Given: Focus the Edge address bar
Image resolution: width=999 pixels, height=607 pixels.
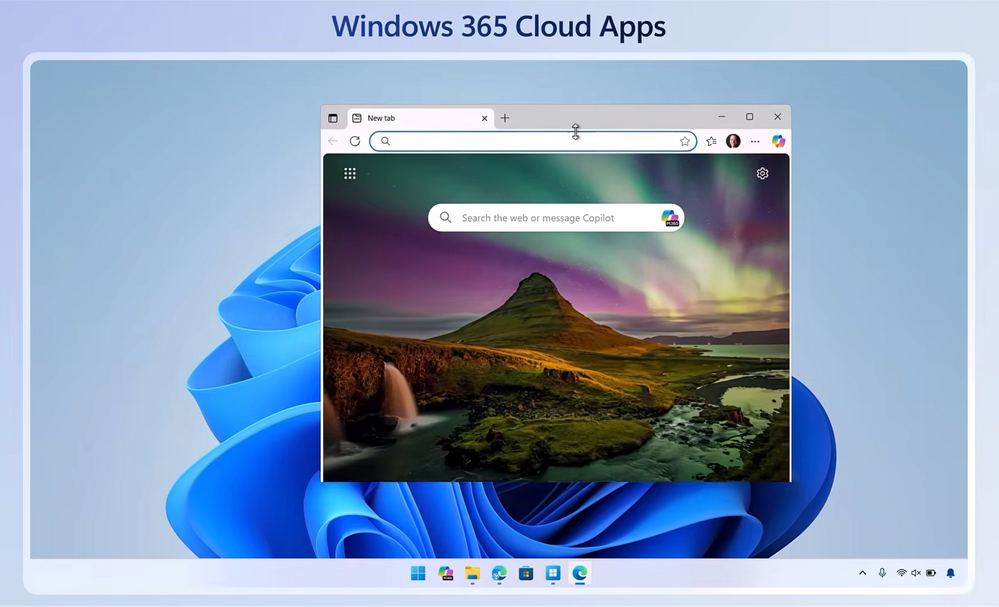Looking at the screenshot, I should 533,141.
